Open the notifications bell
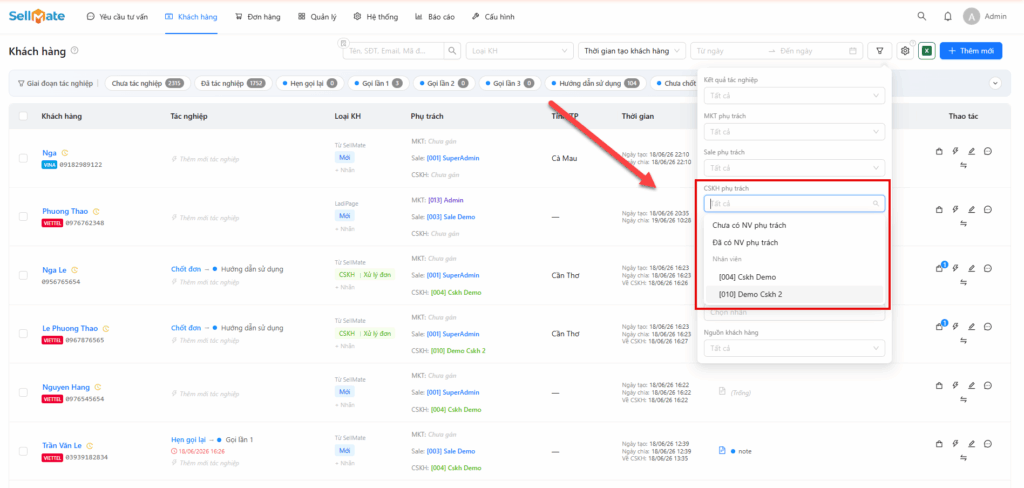 pyautogui.click(x=948, y=16)
